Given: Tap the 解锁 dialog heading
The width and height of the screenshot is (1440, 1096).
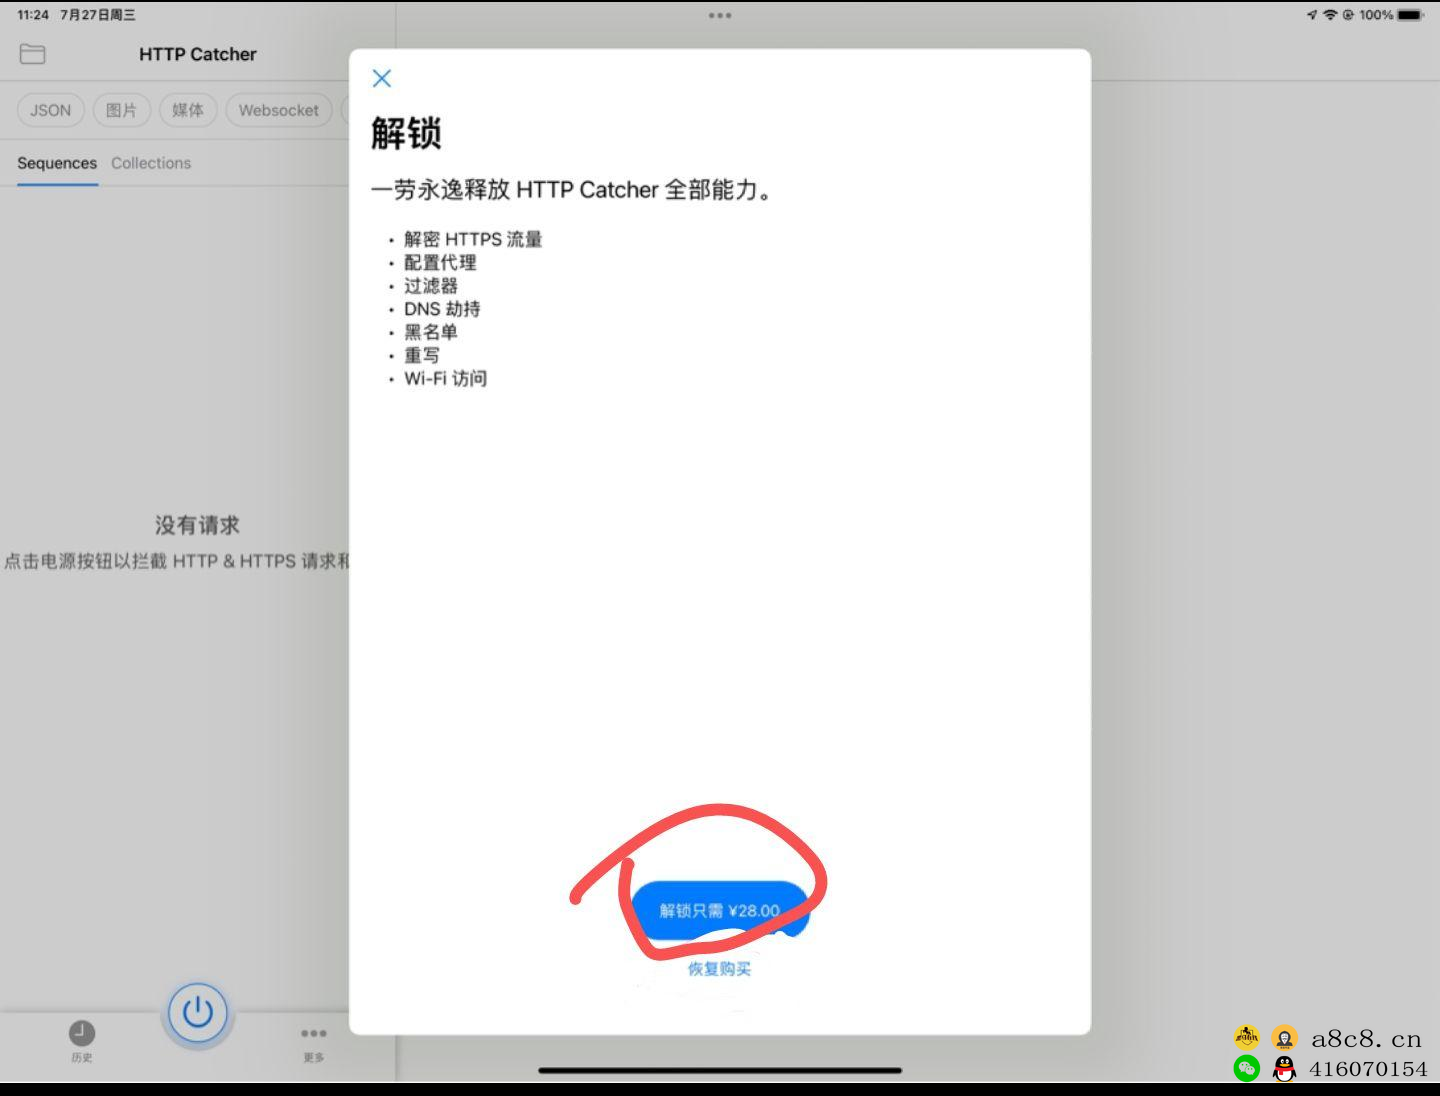Looking at the screenshot, I should [x=406, y=133].
